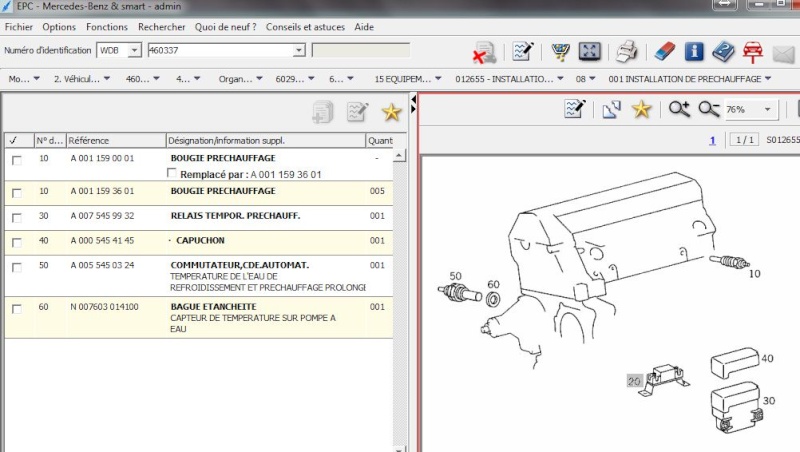Viewport: 800px width, 452px height.
Task: Check the box for CAPUCHON row
Action: [17, 242]
